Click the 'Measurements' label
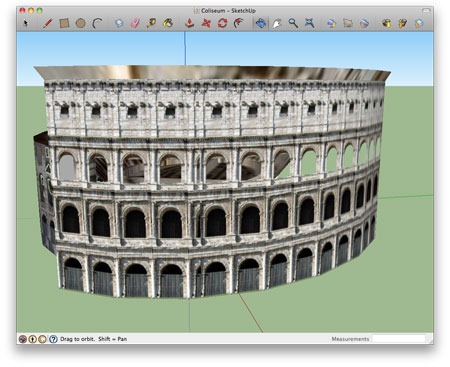The width and height of the screenshot is (450, 367). pyautogui.click(x=350, y=339)
